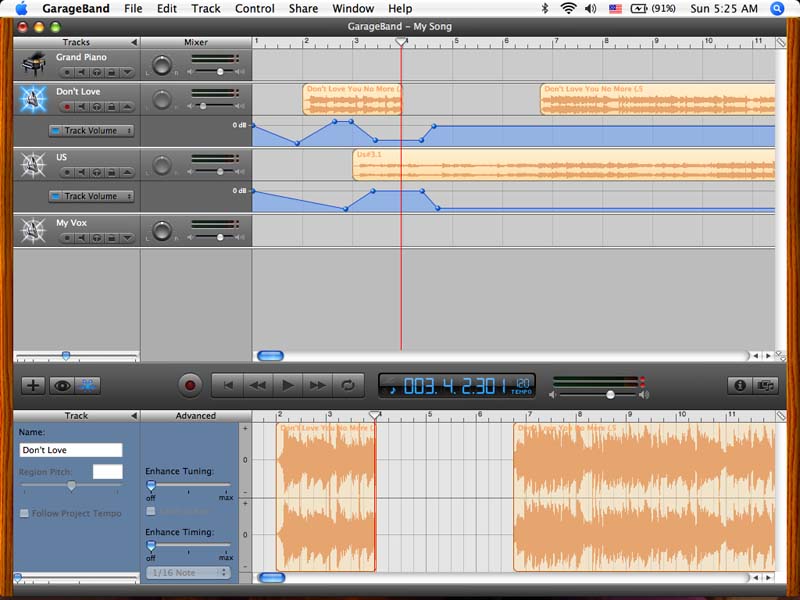Lock the Don't Love track
The height and width of the screenshot is (600, 800).
(111, 107)
